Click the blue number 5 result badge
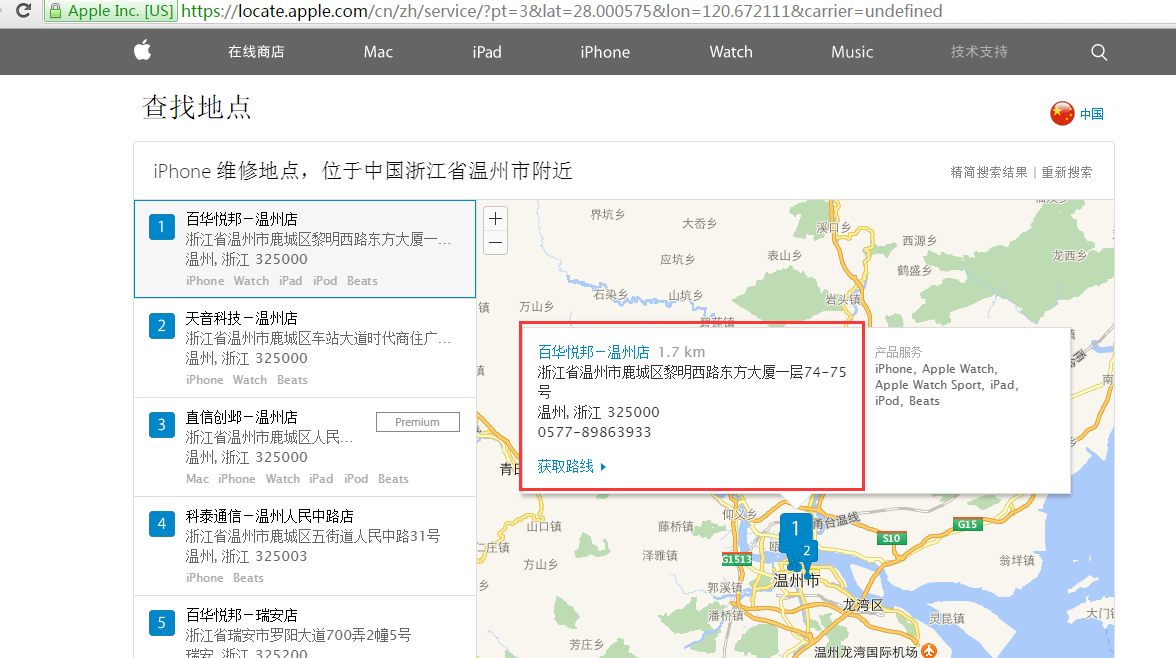1176x658 pixels. coord(161,623)
